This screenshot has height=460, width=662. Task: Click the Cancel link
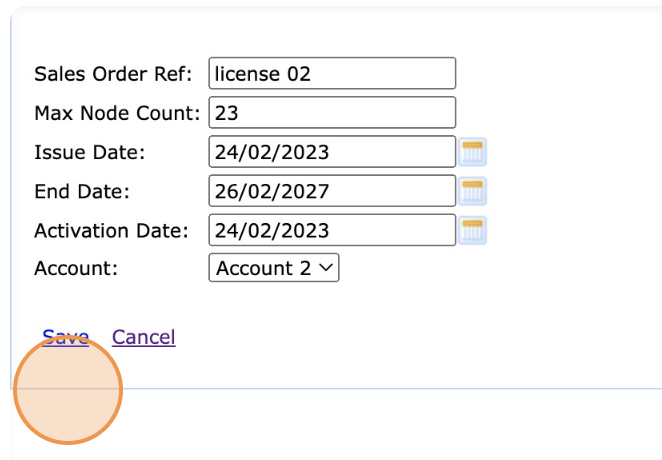click(143, 337)
